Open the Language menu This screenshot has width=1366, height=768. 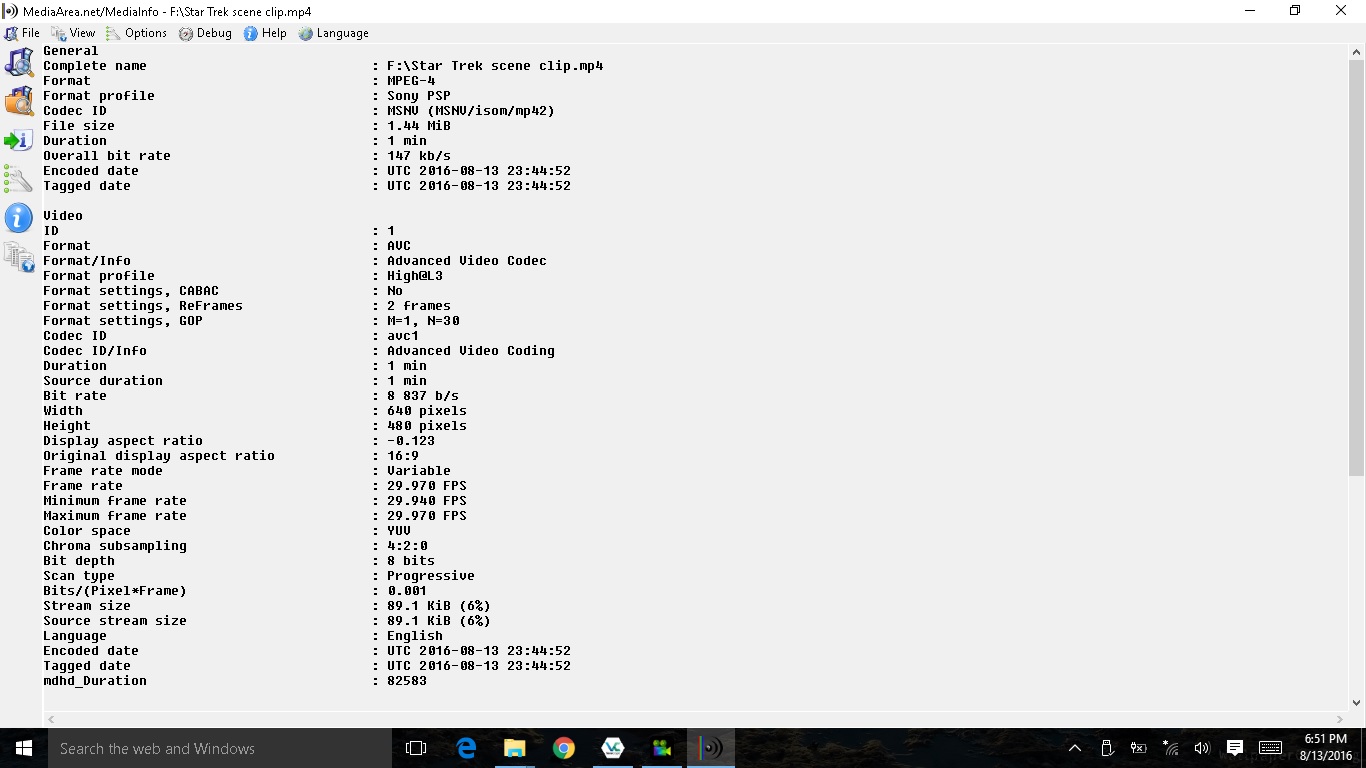[x=333, y=33]
